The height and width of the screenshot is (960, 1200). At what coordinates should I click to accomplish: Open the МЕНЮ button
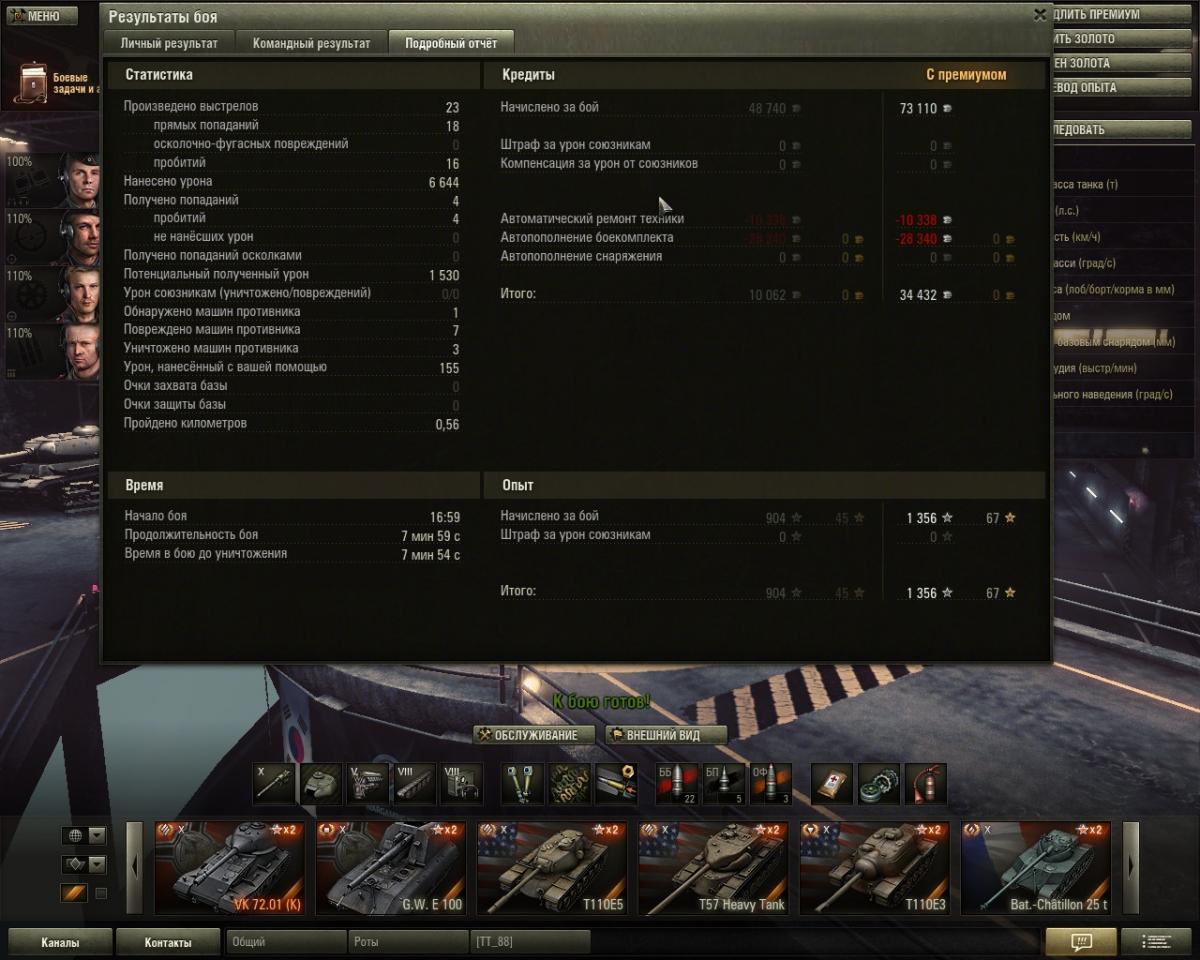pos(40,16)
